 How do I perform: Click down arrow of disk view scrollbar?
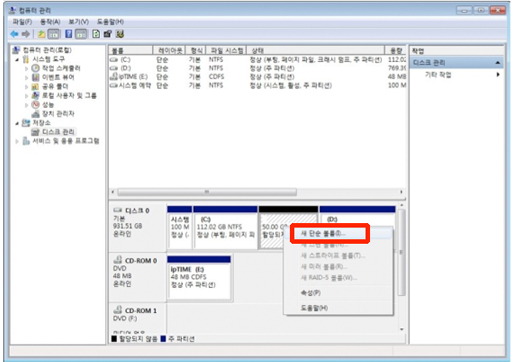coord(402,329)
